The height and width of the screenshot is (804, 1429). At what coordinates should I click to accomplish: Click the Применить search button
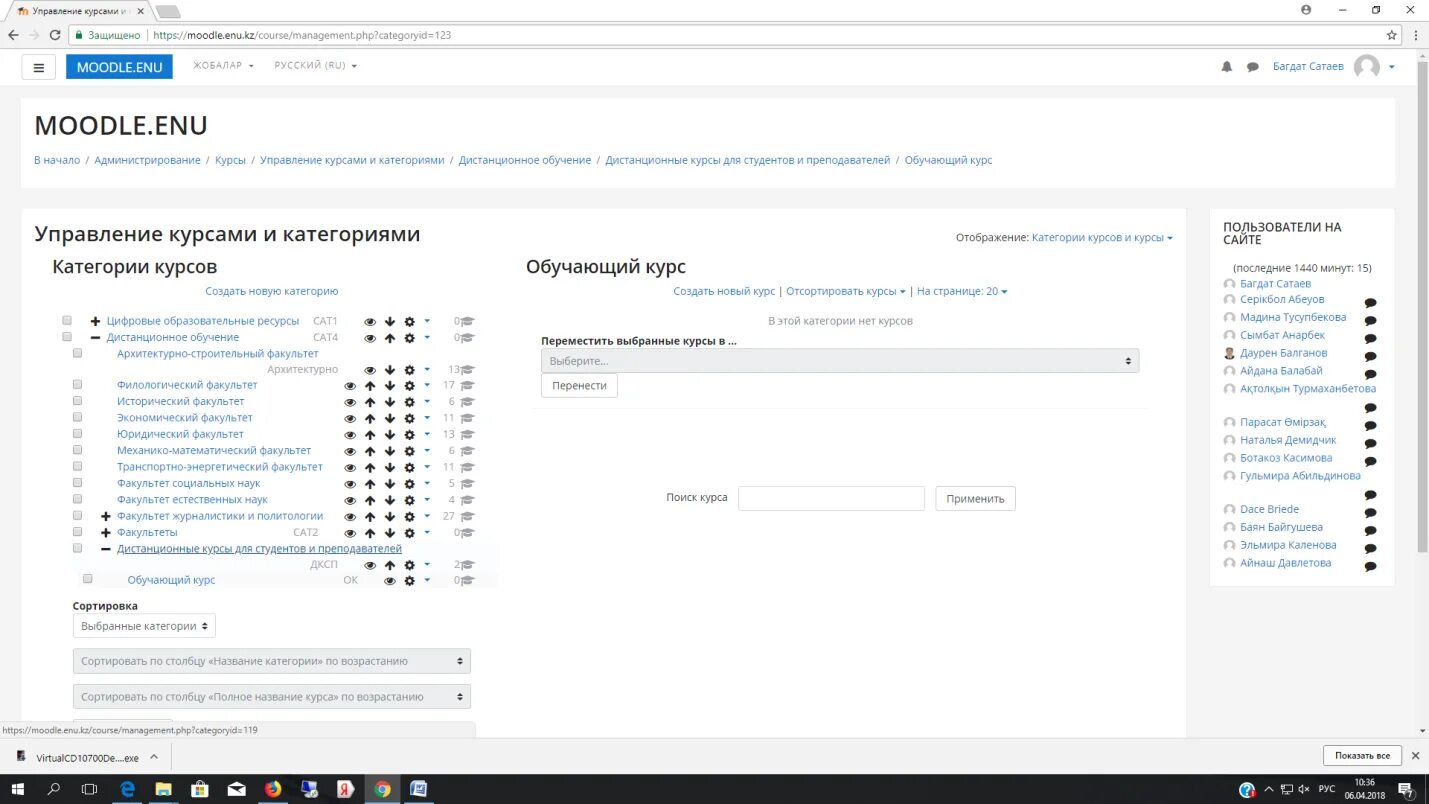pyautogui.click(x=975, y=498)
